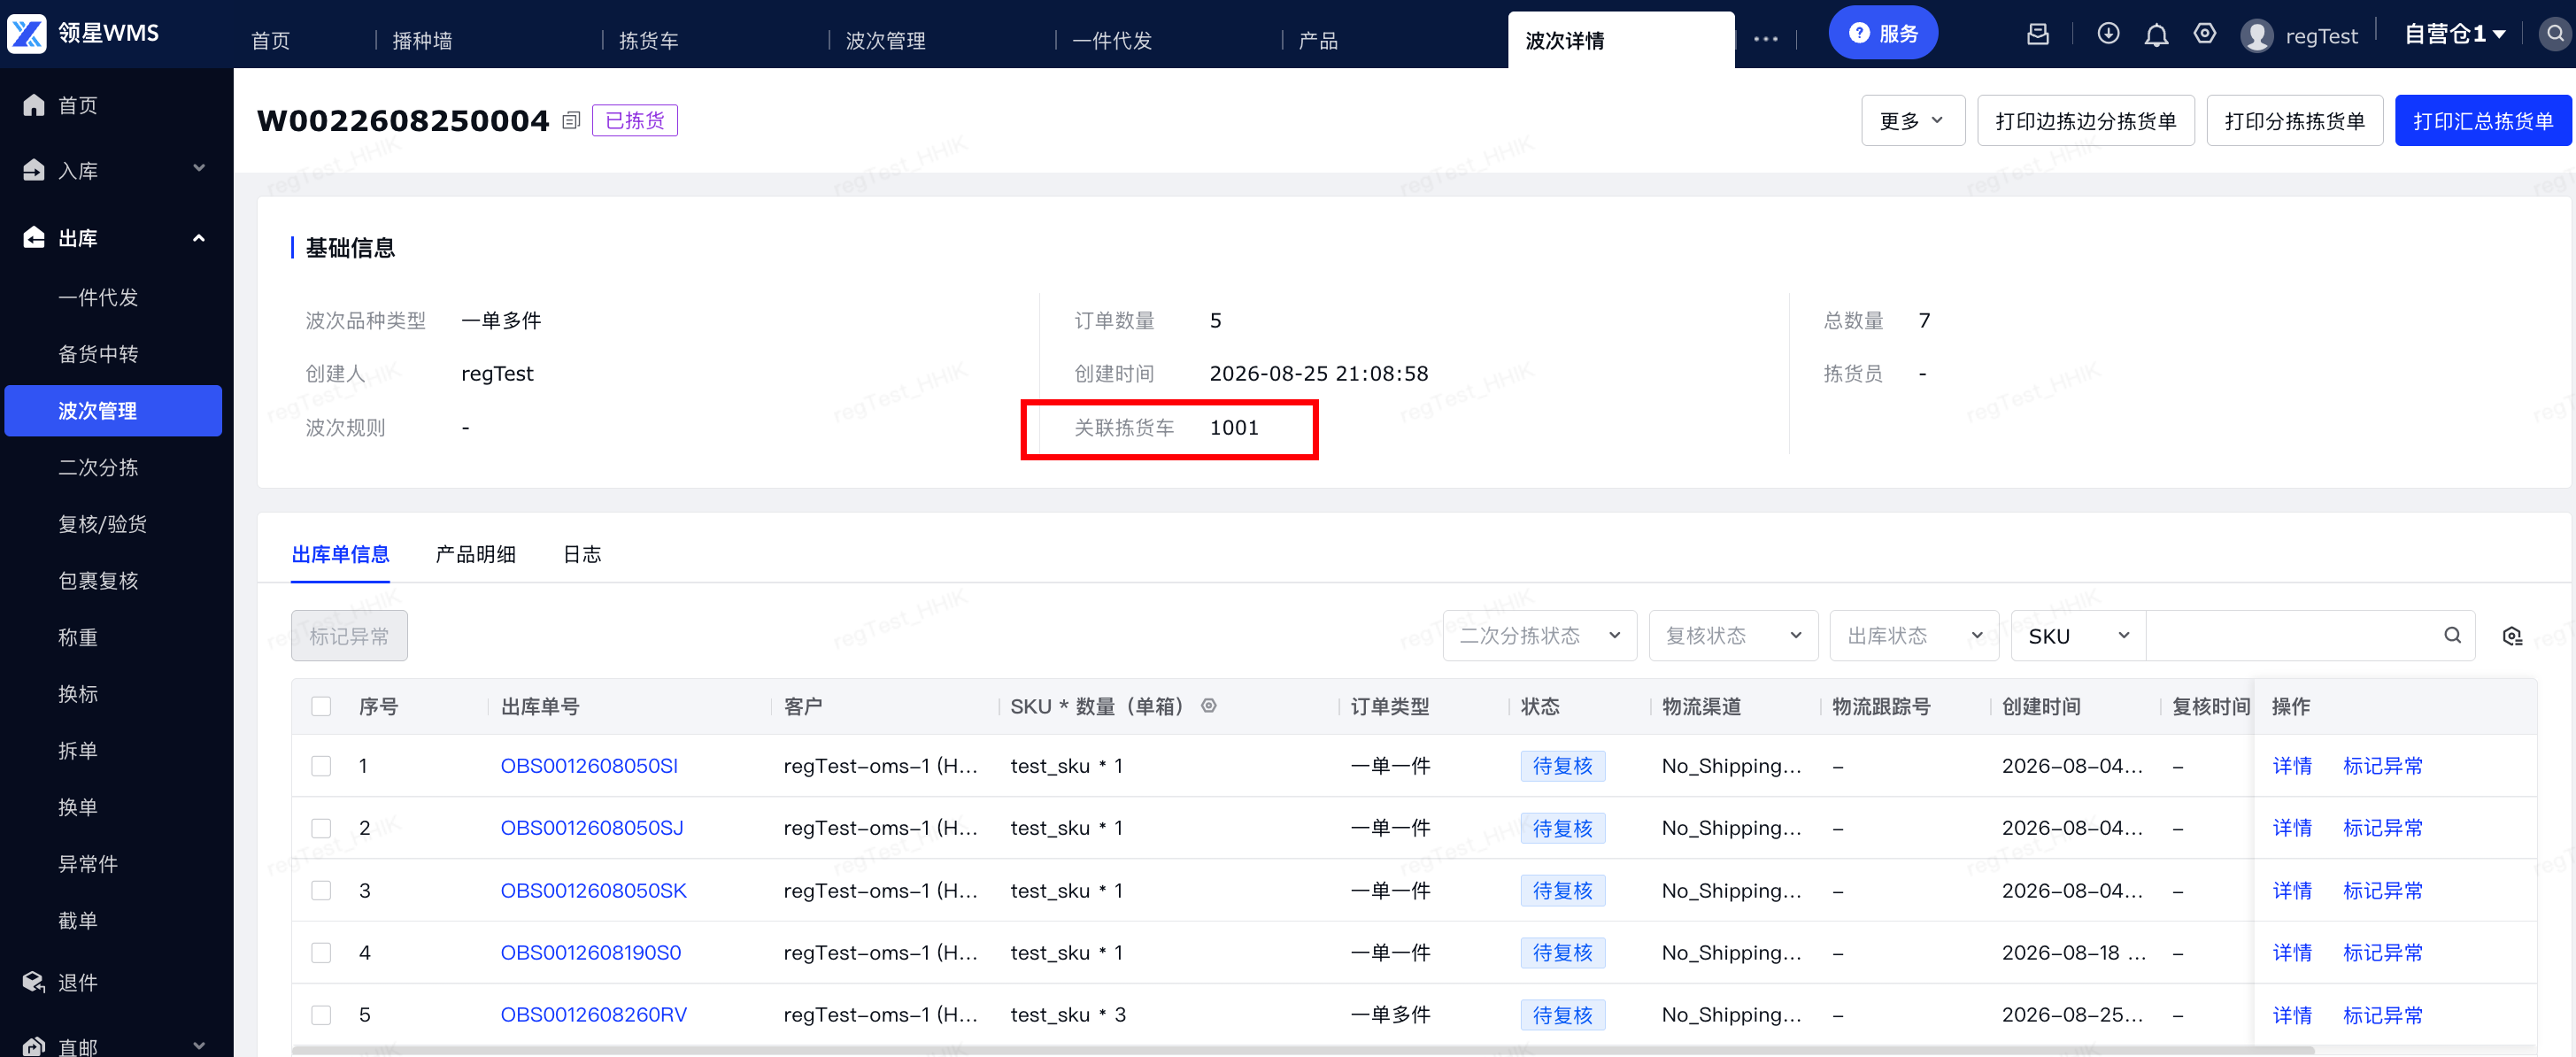
Task: Copy the wave number W0022608250004
Action: (571, 121)
